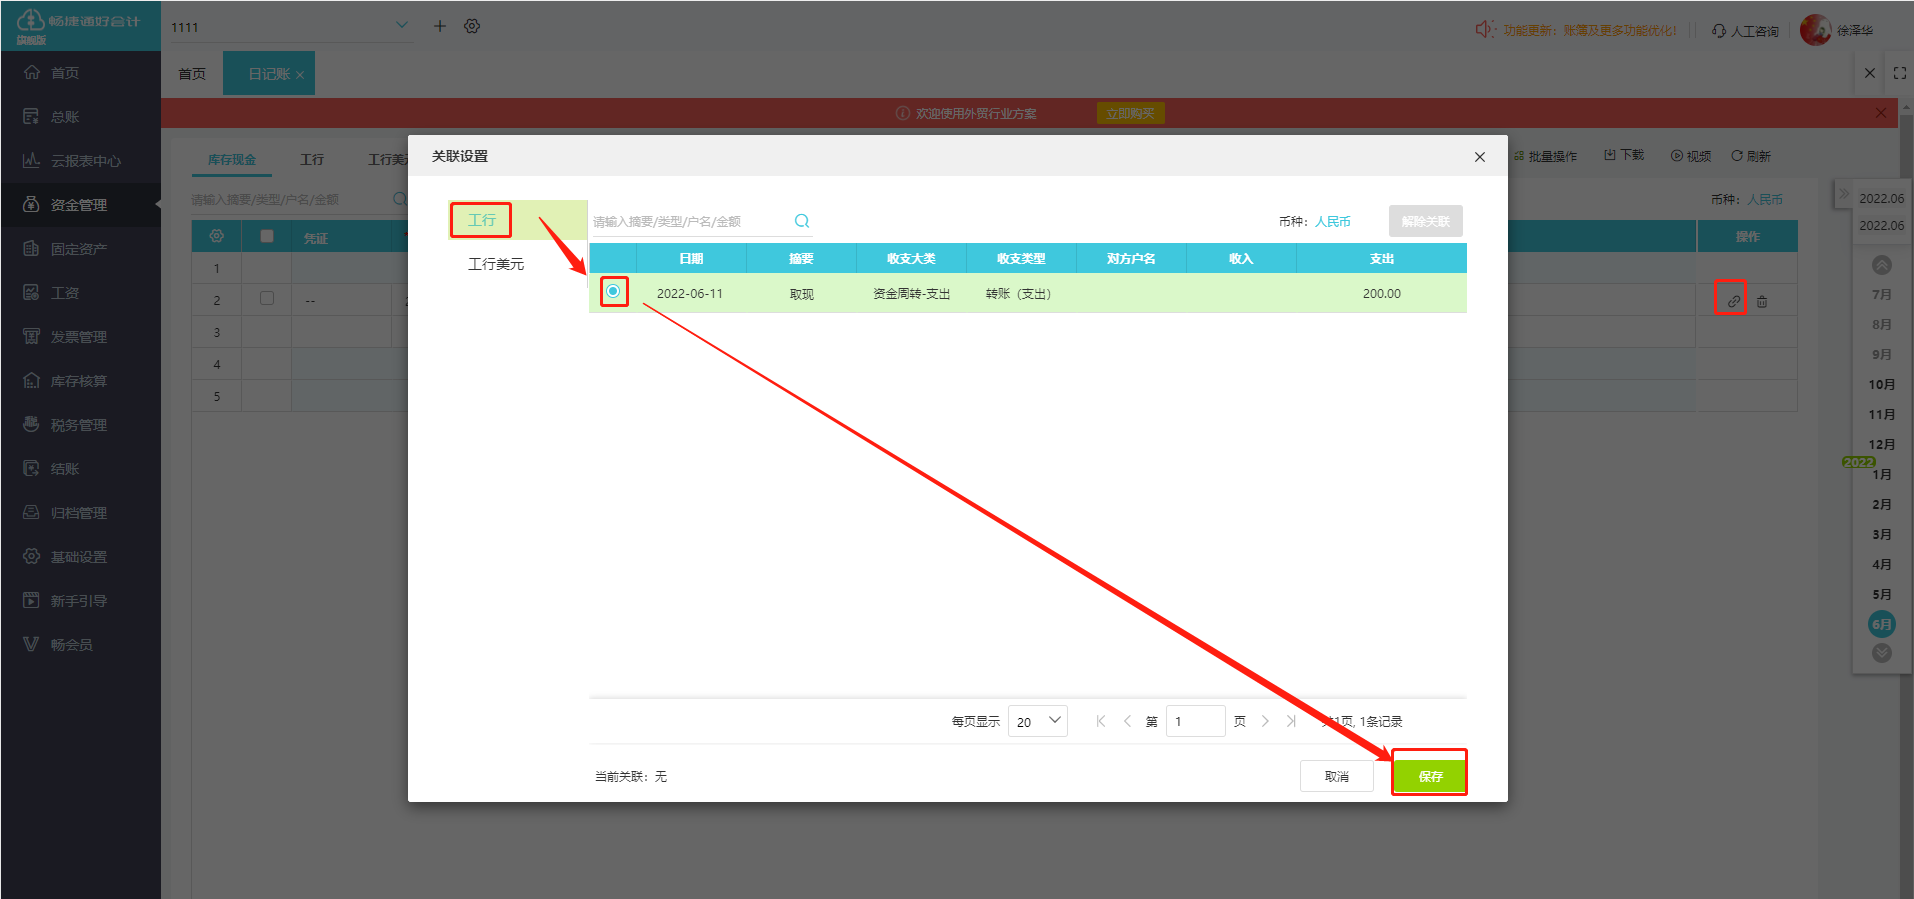Go to 发票管理 in the sidebar
Screen dimensions: 1914x899
coord(79,337)
